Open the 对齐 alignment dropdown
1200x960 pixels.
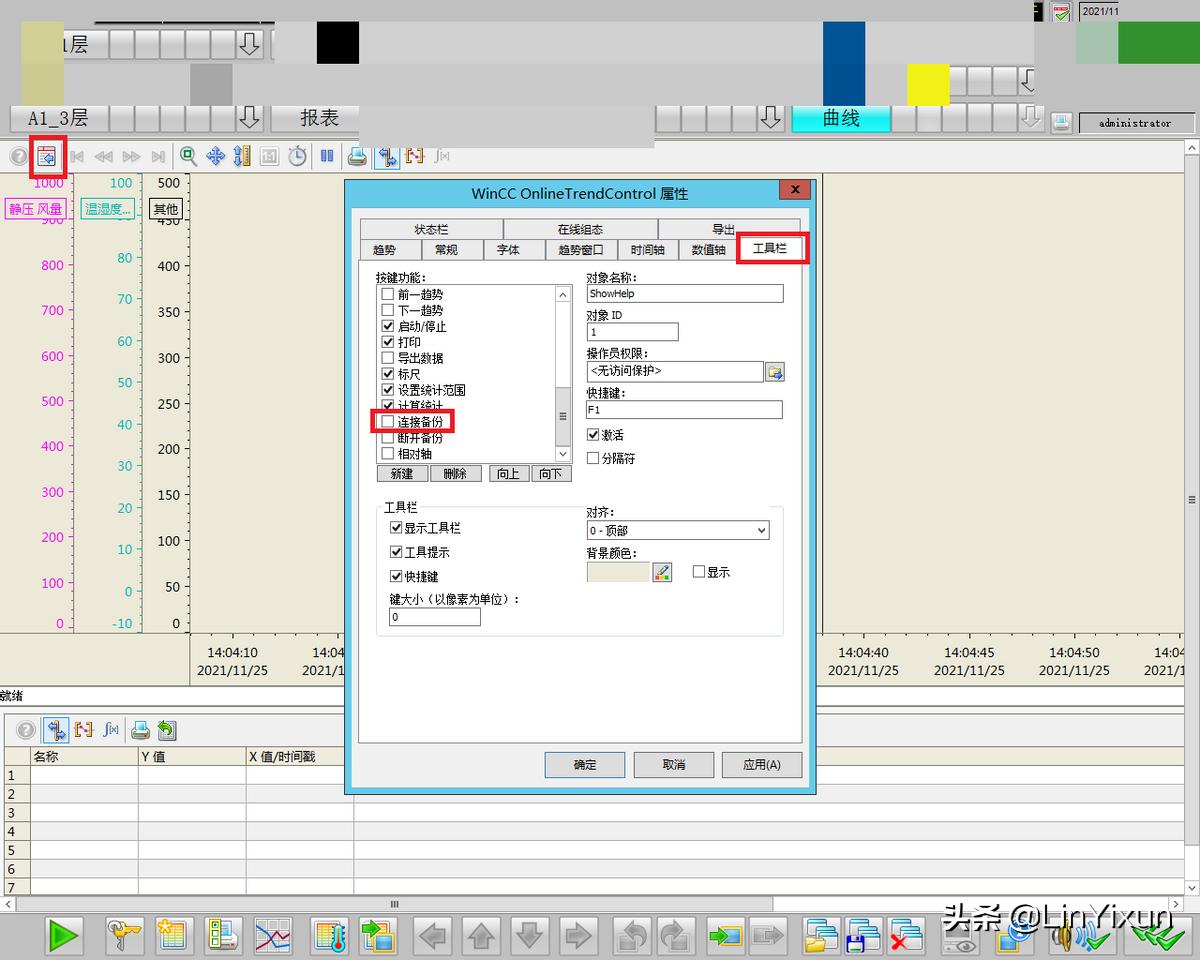click(x=758, y=530)
